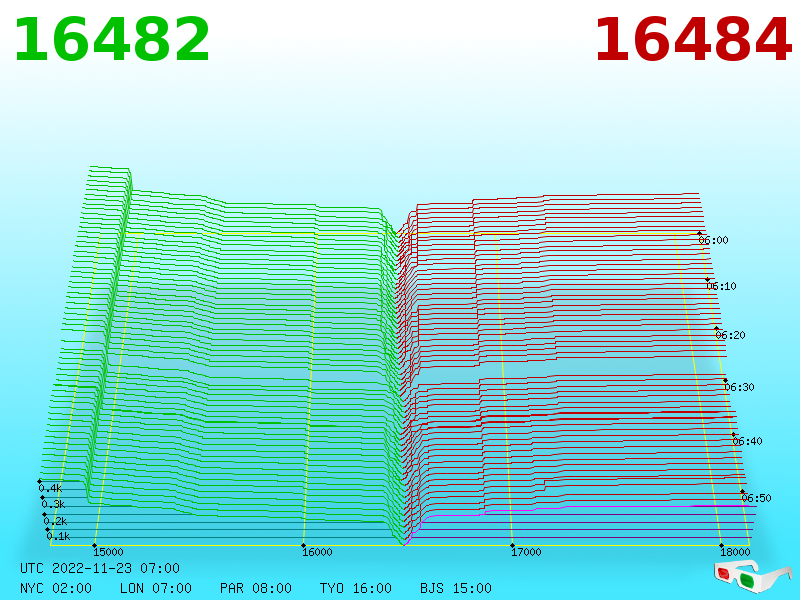Click the 3D anaglyph glasses icon
Viewport: 800px width, 600px height.
tap(752, 577)
